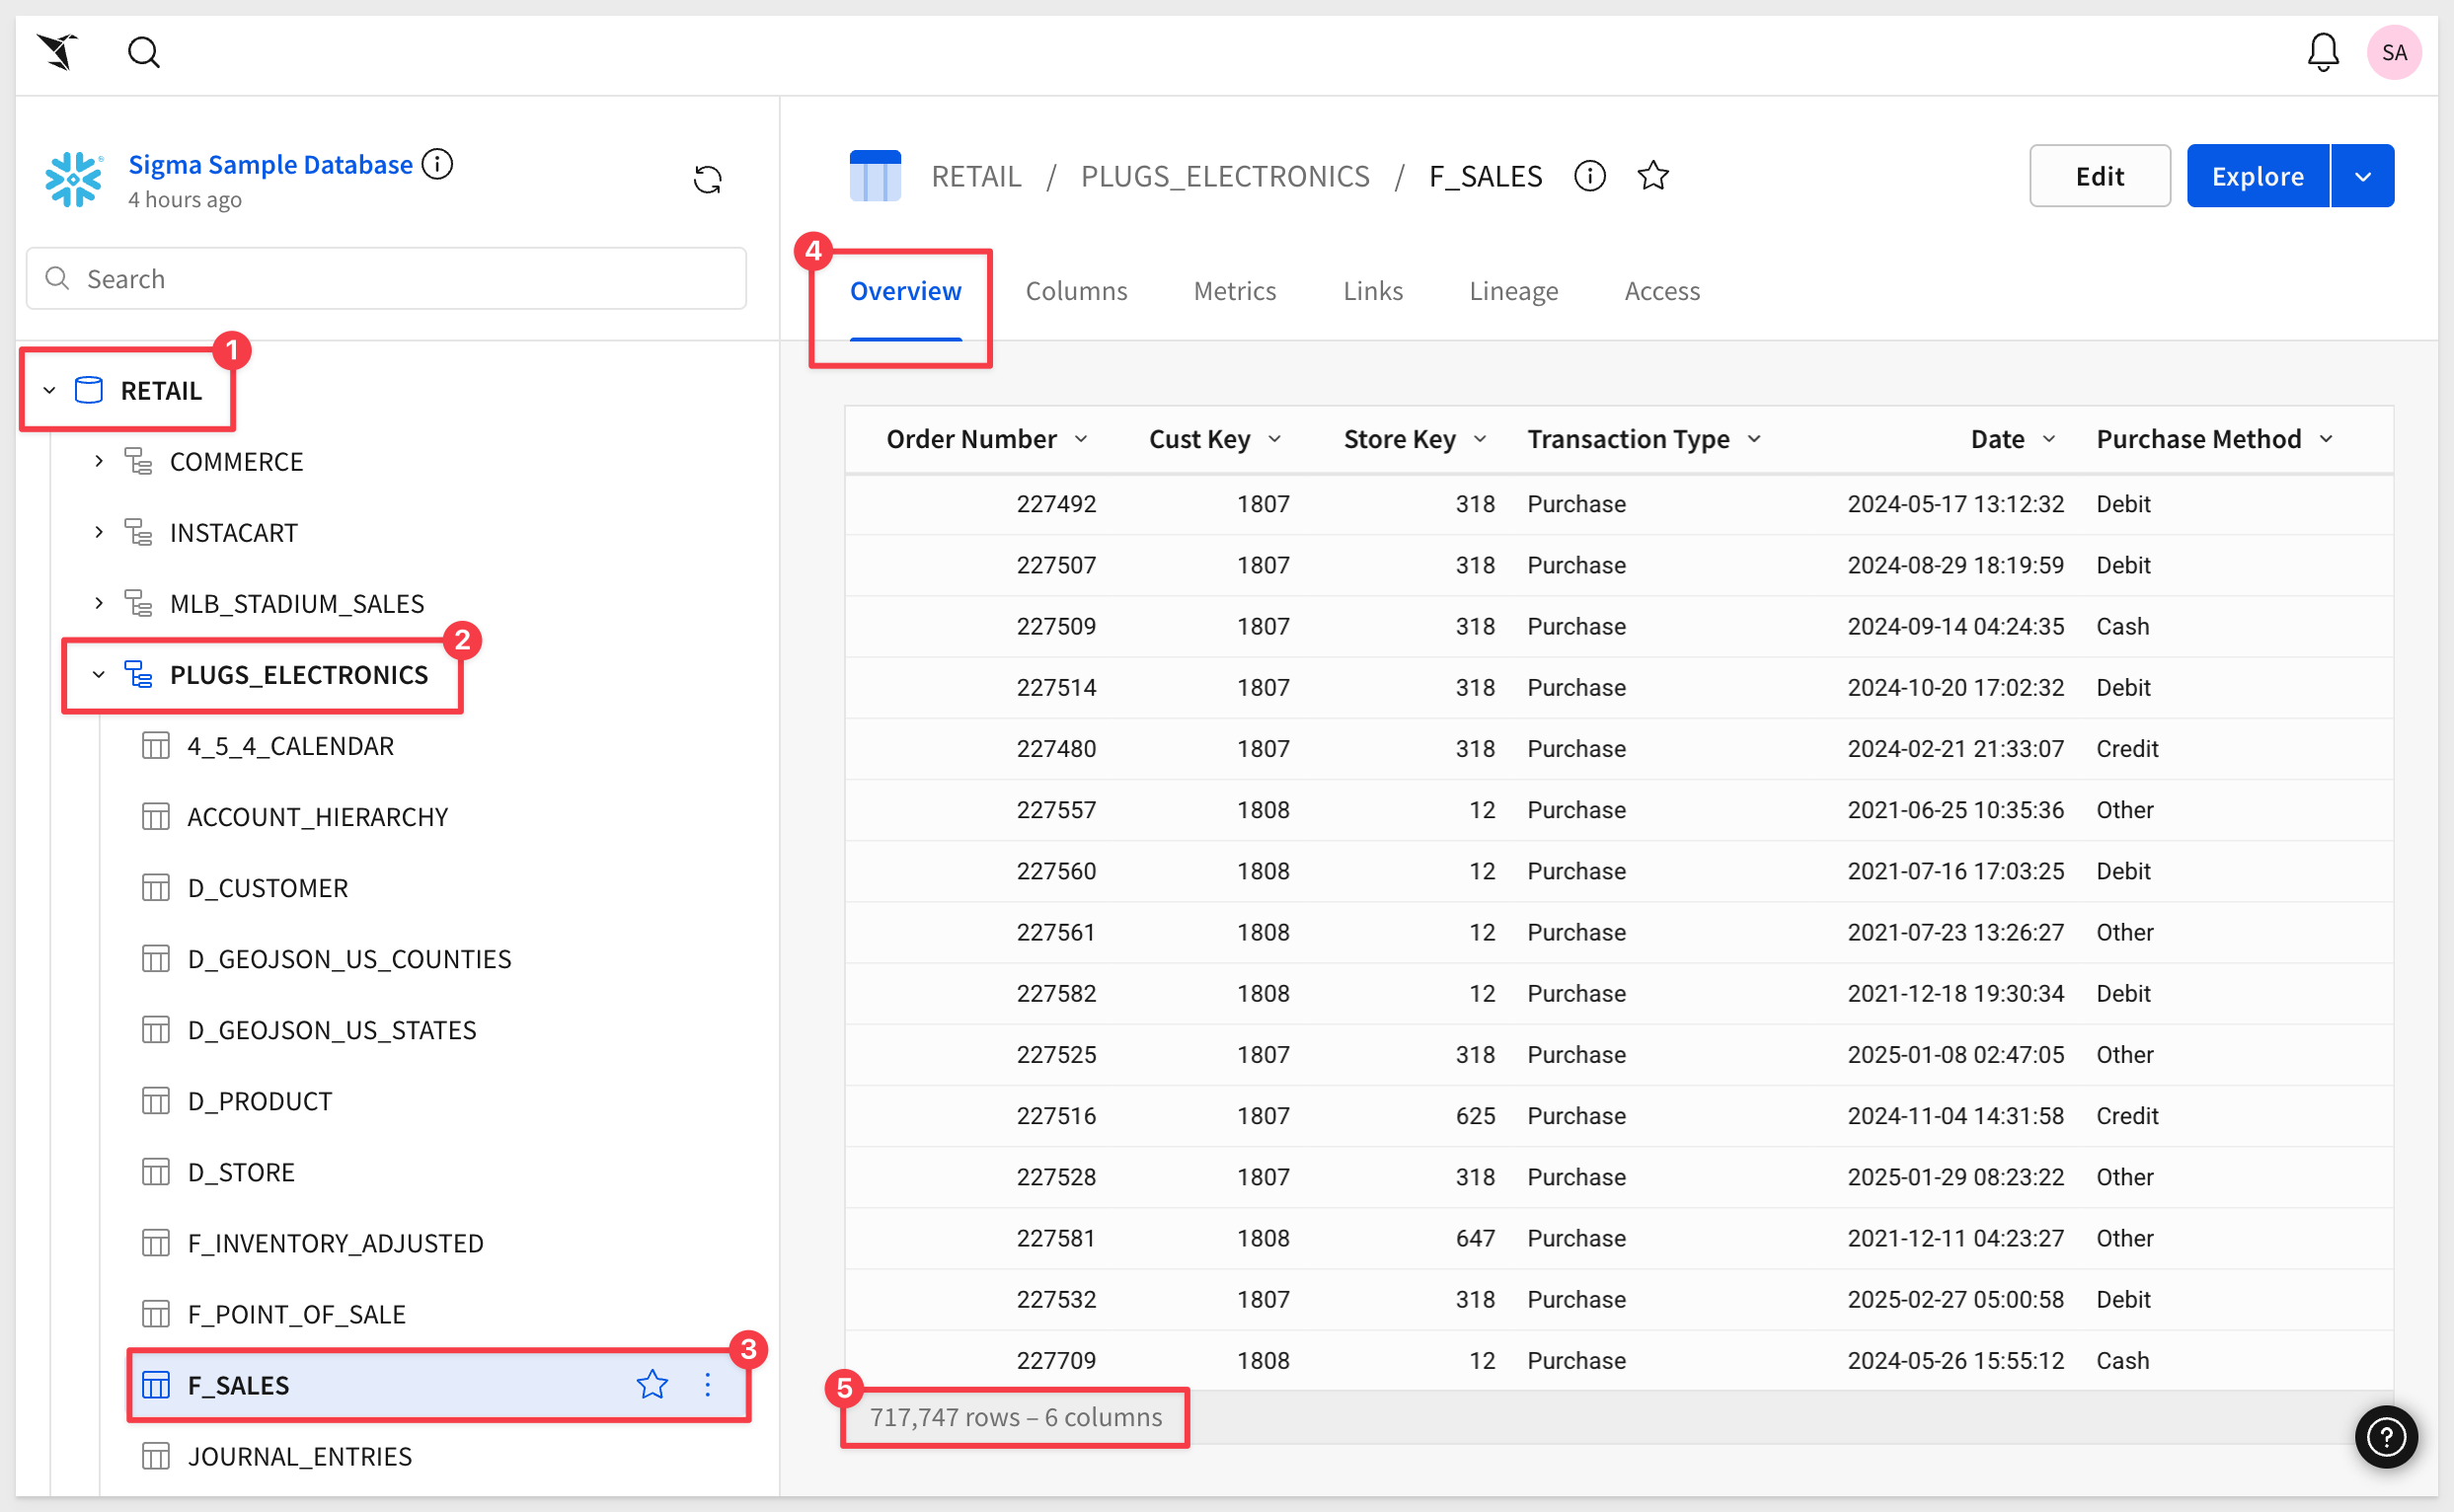Click the 4_5_4_CALENDAR table icon
This screenshot has height=1512, width=2454.
(156, 745)
